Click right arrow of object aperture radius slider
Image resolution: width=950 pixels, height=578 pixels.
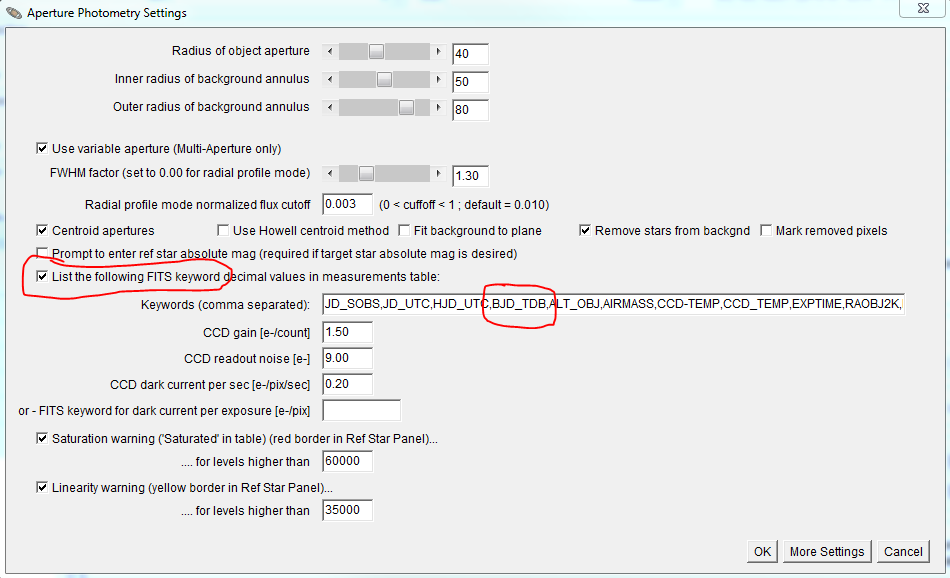438,51
